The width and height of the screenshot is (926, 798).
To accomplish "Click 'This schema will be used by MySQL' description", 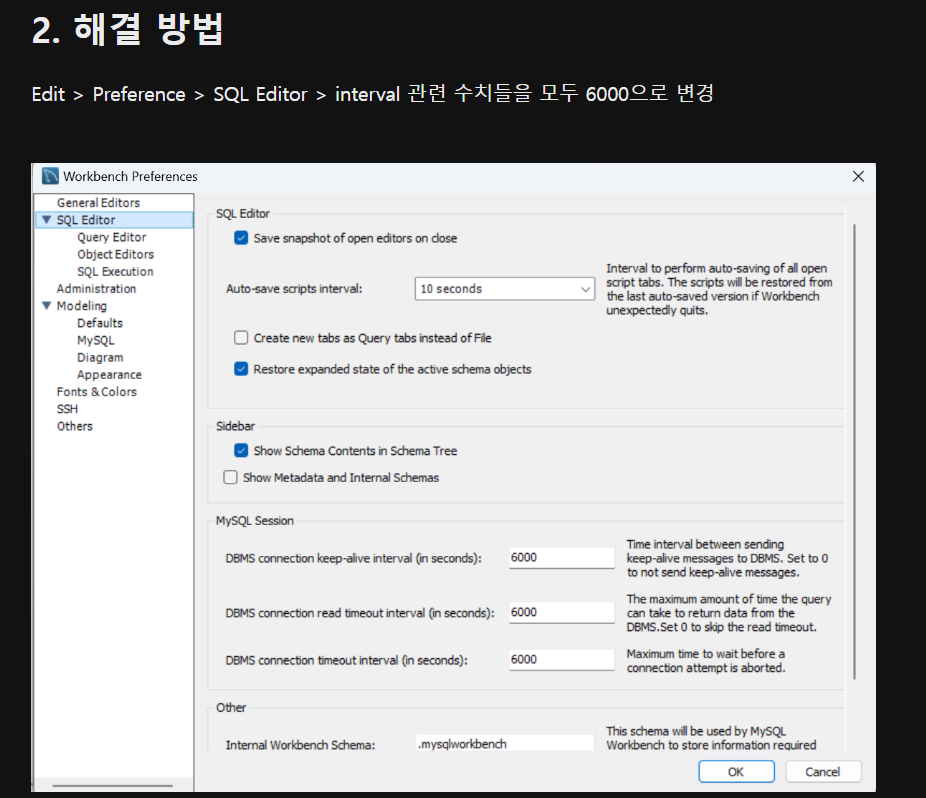I will (x=711, y=738).
